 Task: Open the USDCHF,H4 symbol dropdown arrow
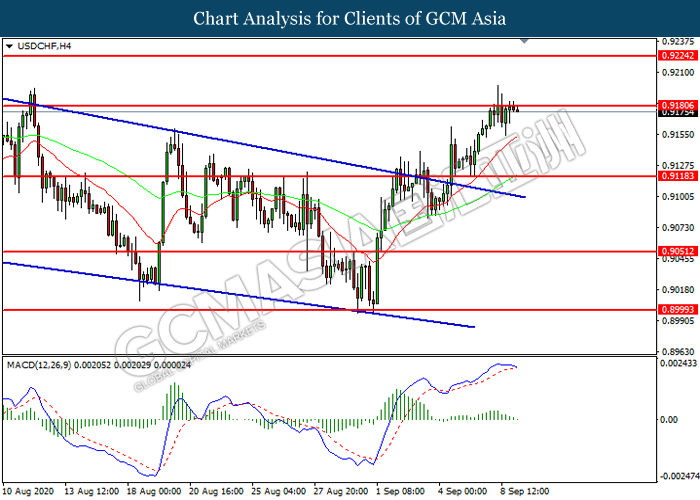[x=9, y=46]
